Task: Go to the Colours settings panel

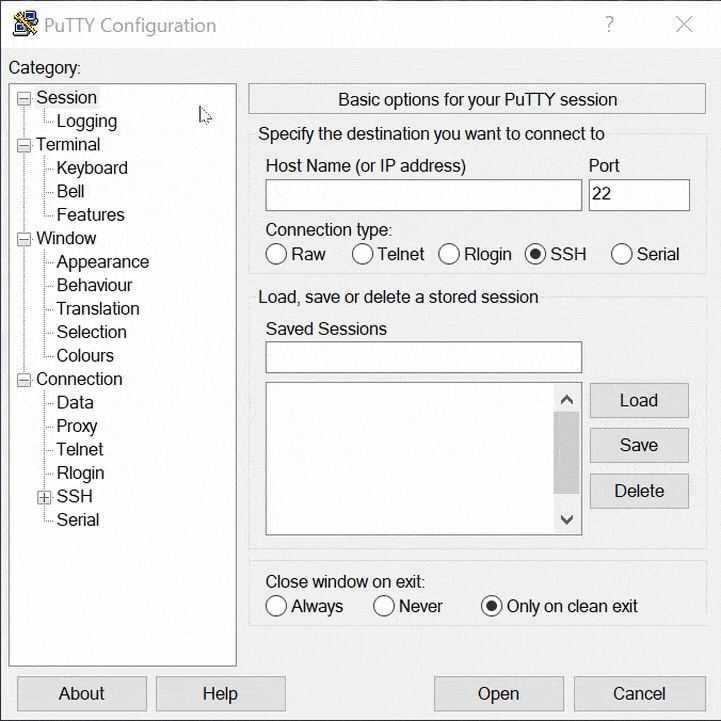Action: click(85, 356)
